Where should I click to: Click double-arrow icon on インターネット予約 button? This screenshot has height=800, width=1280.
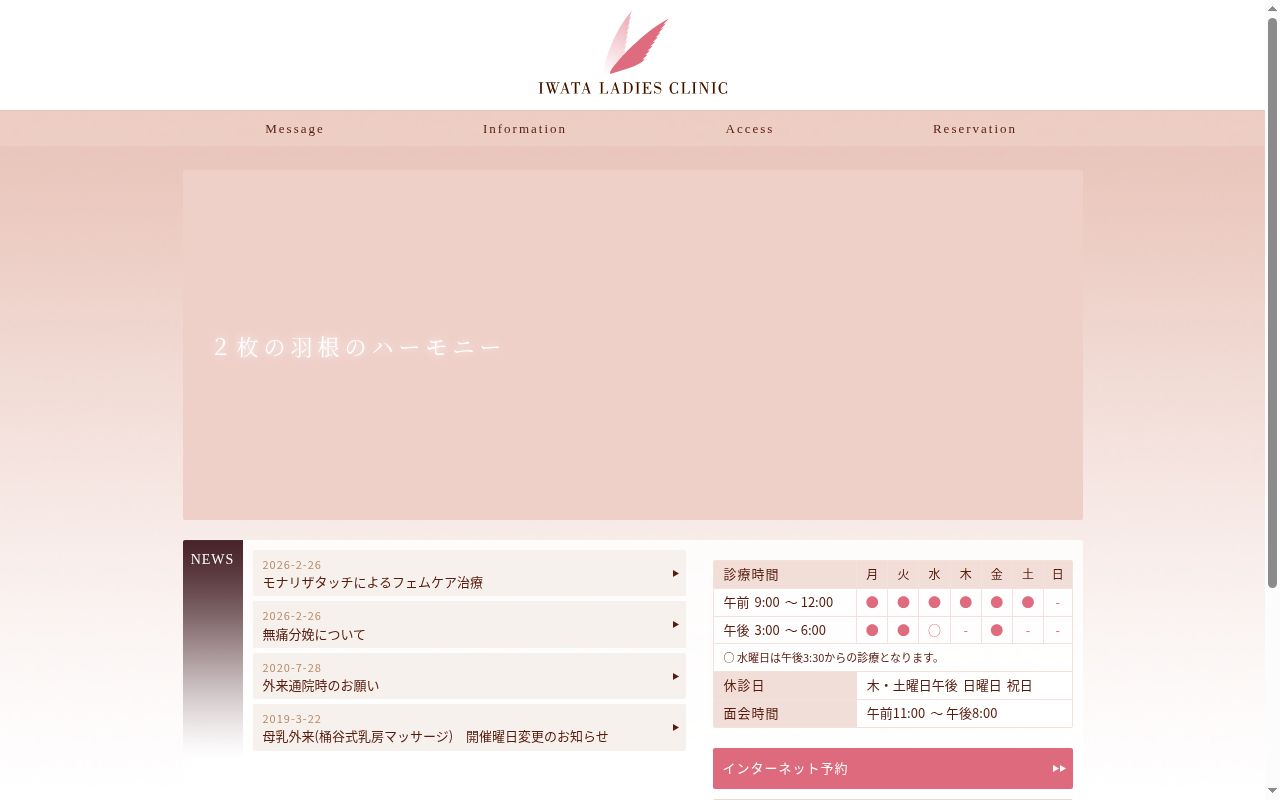click(1059, 768)
